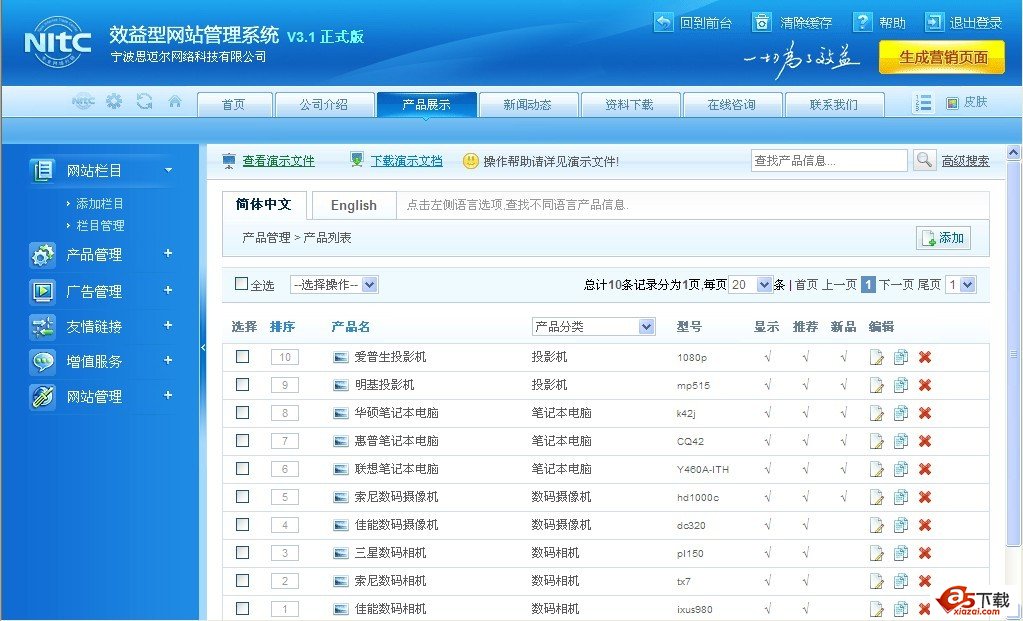This screenshot has width=1023, height=621.
Task: Switch to the English language tab
Action: (x=353, y=205)
